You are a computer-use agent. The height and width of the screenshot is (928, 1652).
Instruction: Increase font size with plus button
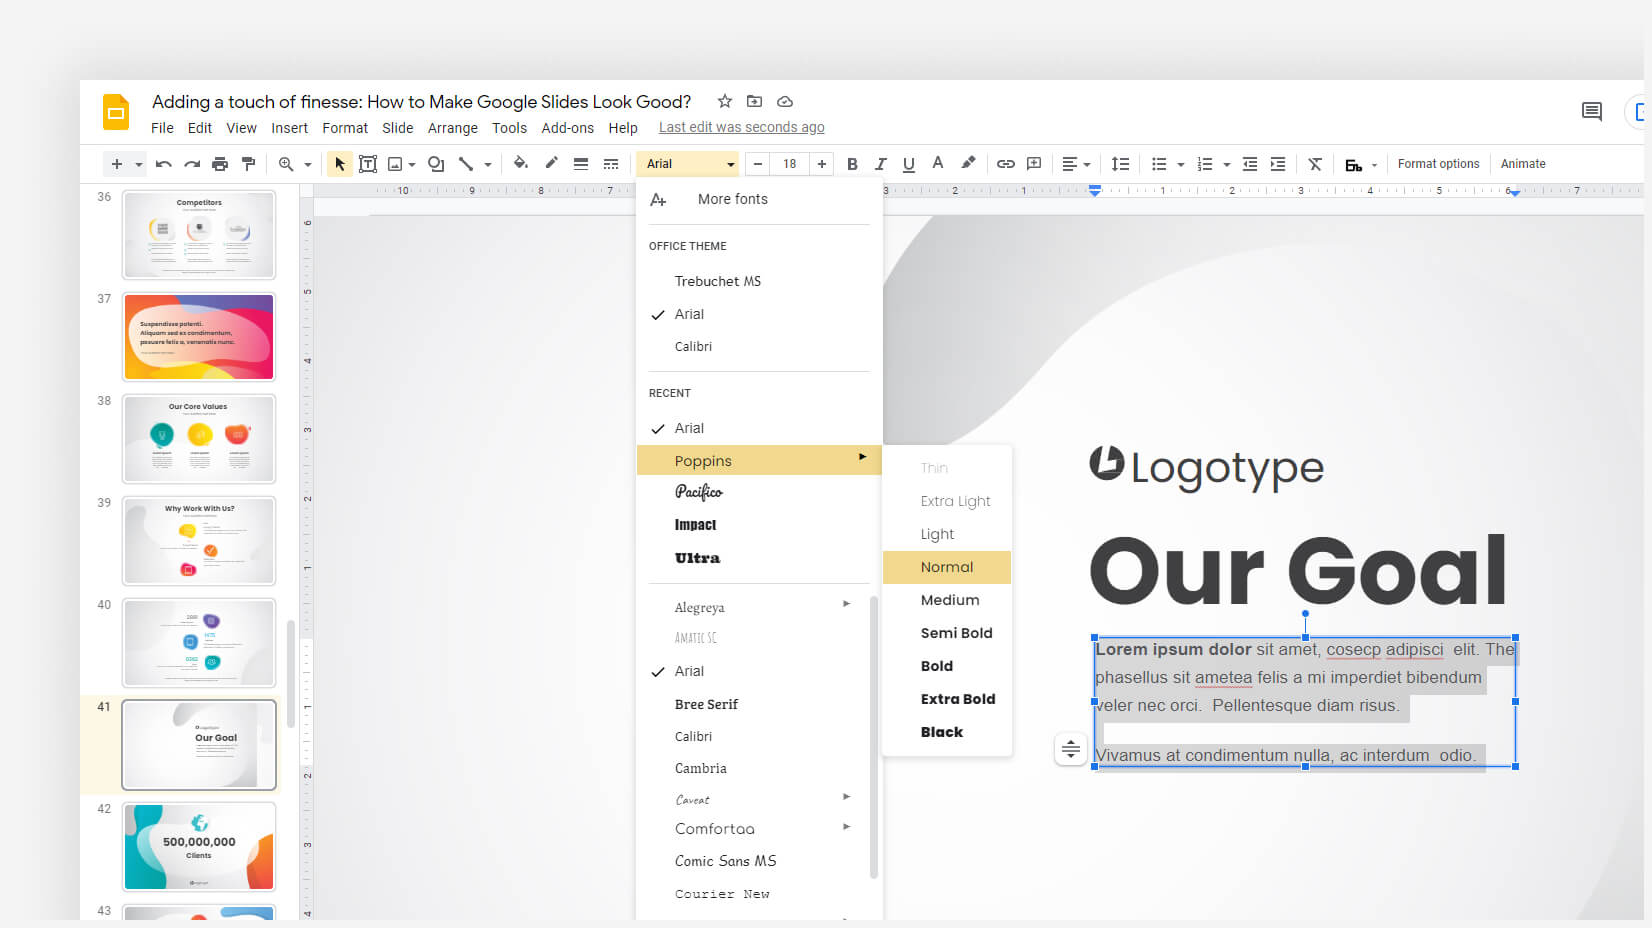pyautogui.click(x=822, y=164)
